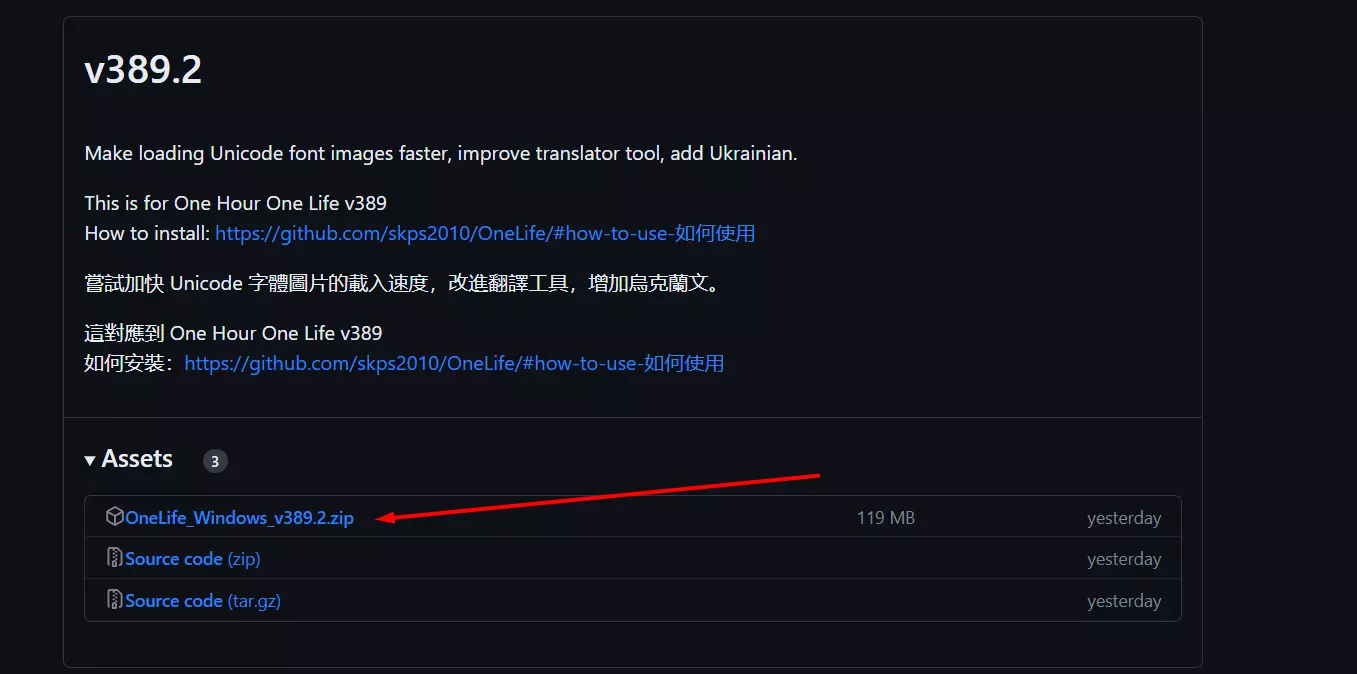Open the English How to install GitHub link

[x=485, y=233]
